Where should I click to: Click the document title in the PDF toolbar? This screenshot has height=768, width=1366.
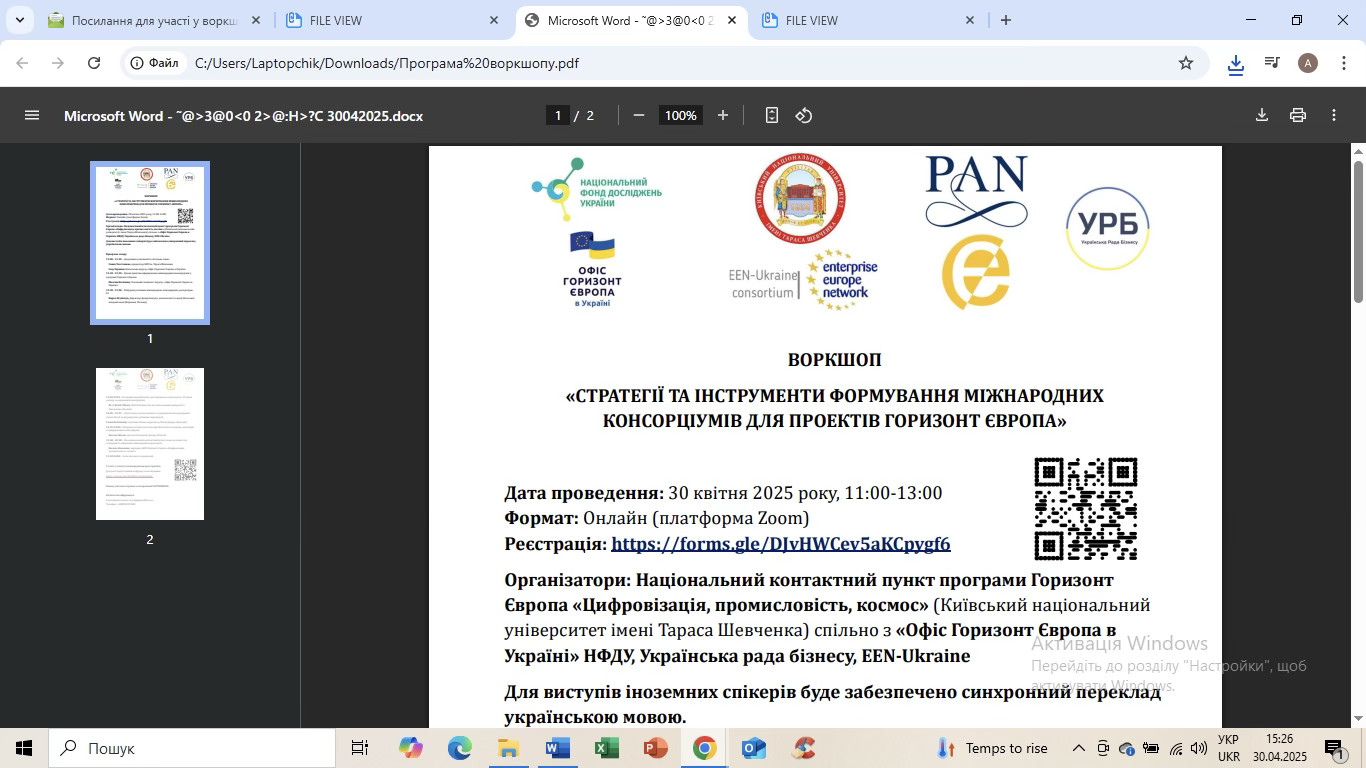pyautogui.click(x=243, y=115)
